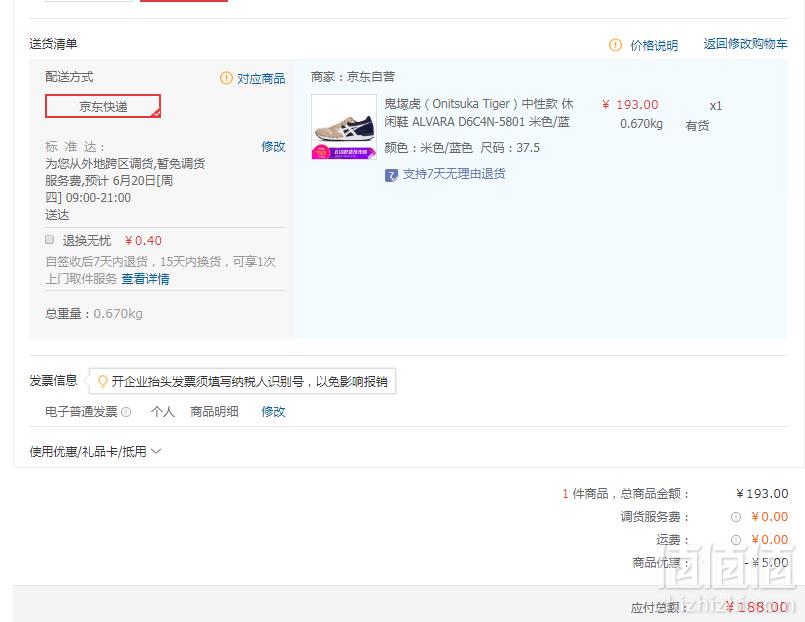The width and height of the screenshot is (805, 622).
Task: Click the lightbulb icon in the invoice tip
Action: 103,381
